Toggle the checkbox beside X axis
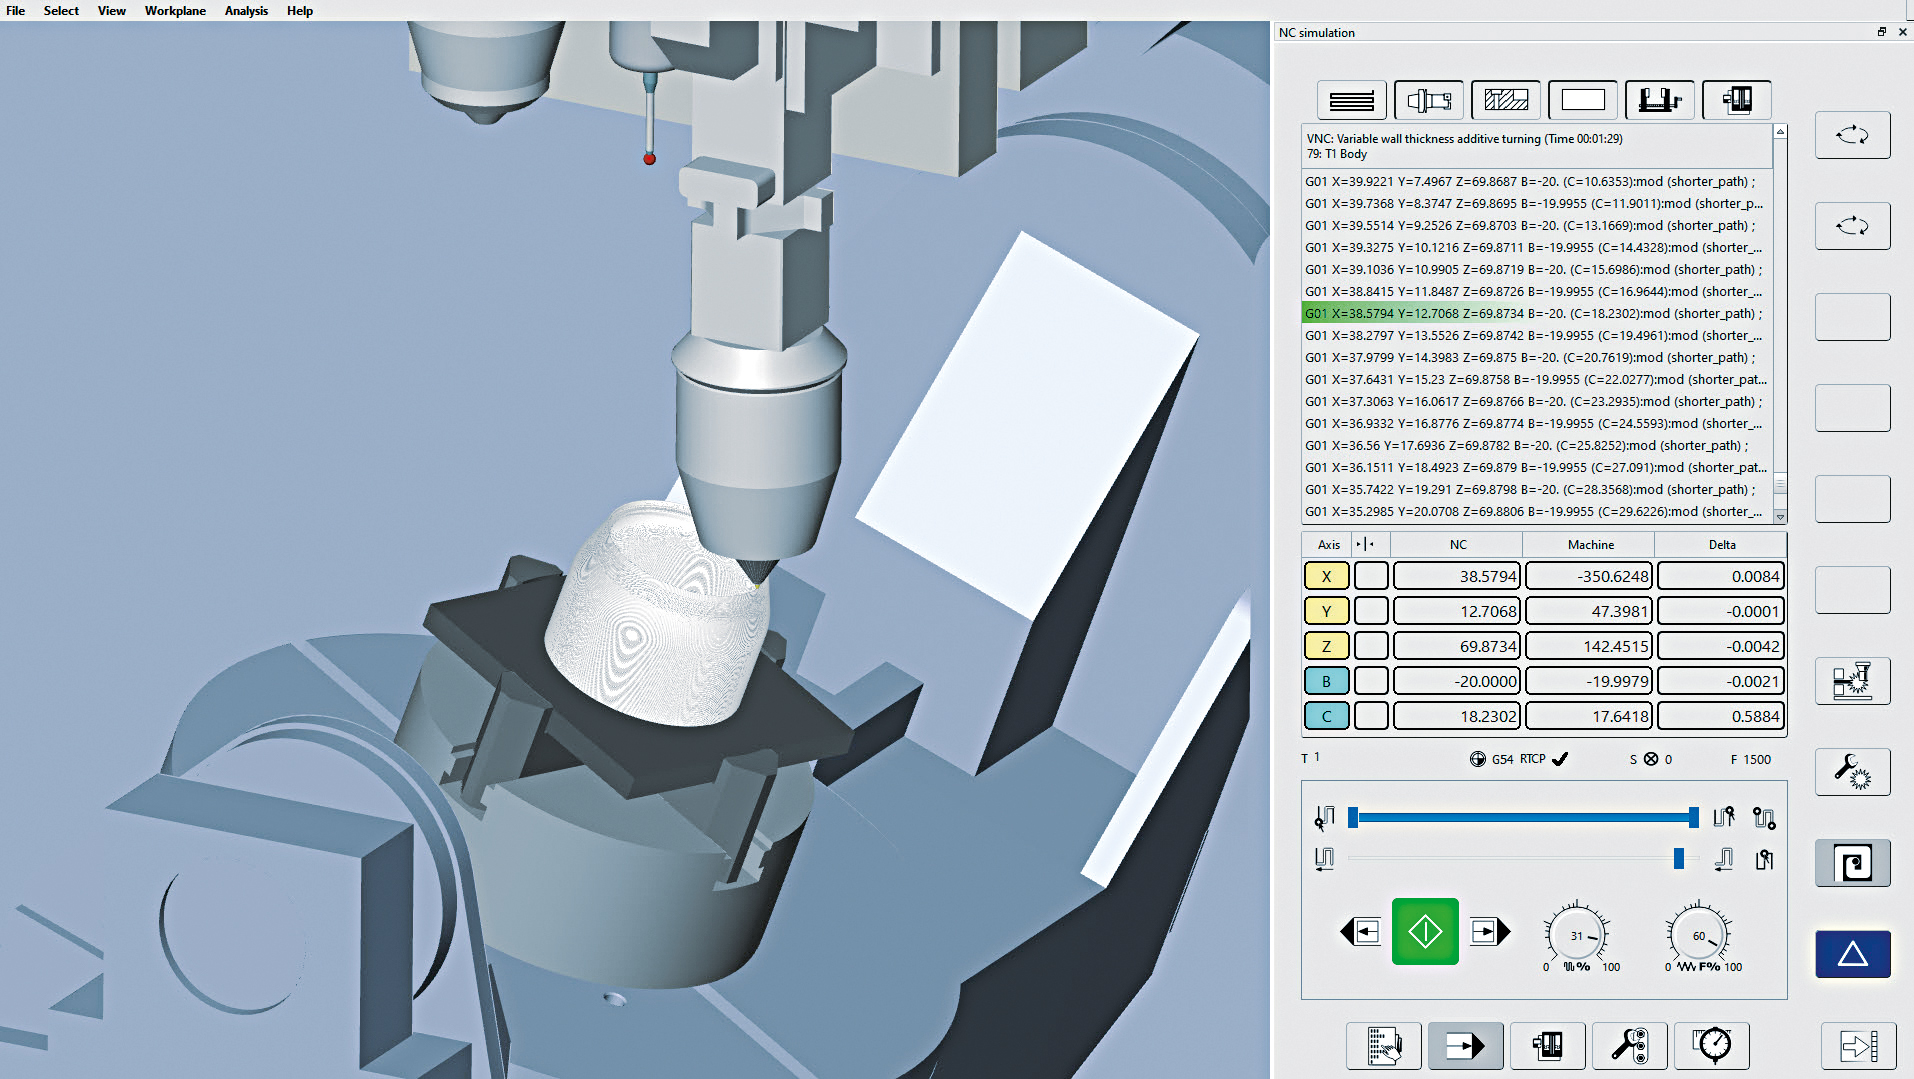The height and width of the screenshot is (1079, 1914). [1371, 576]
